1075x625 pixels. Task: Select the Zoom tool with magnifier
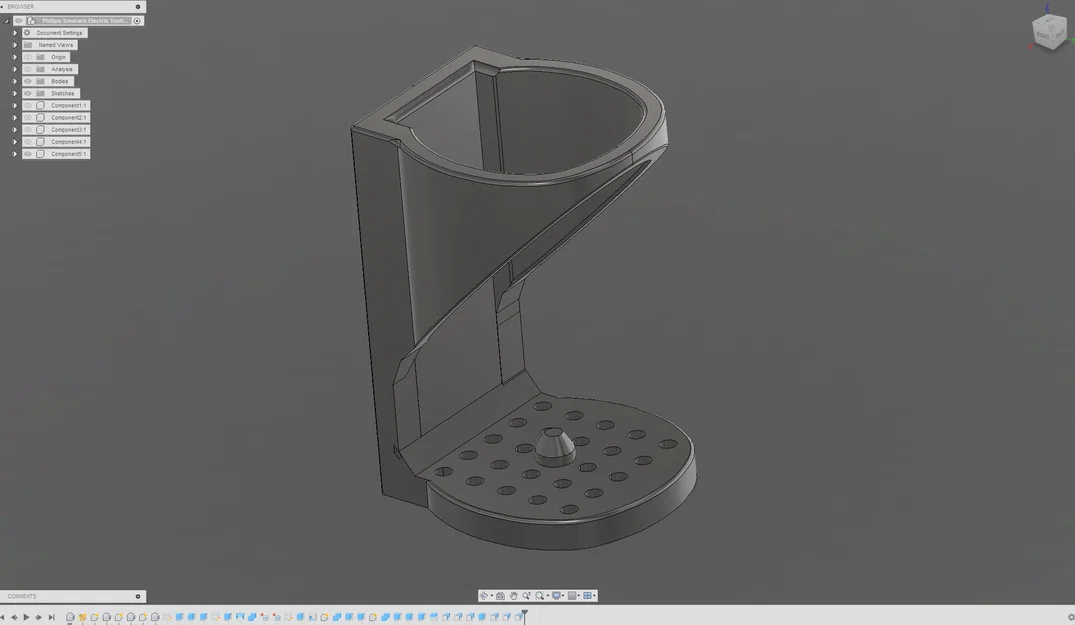point(527,596)
